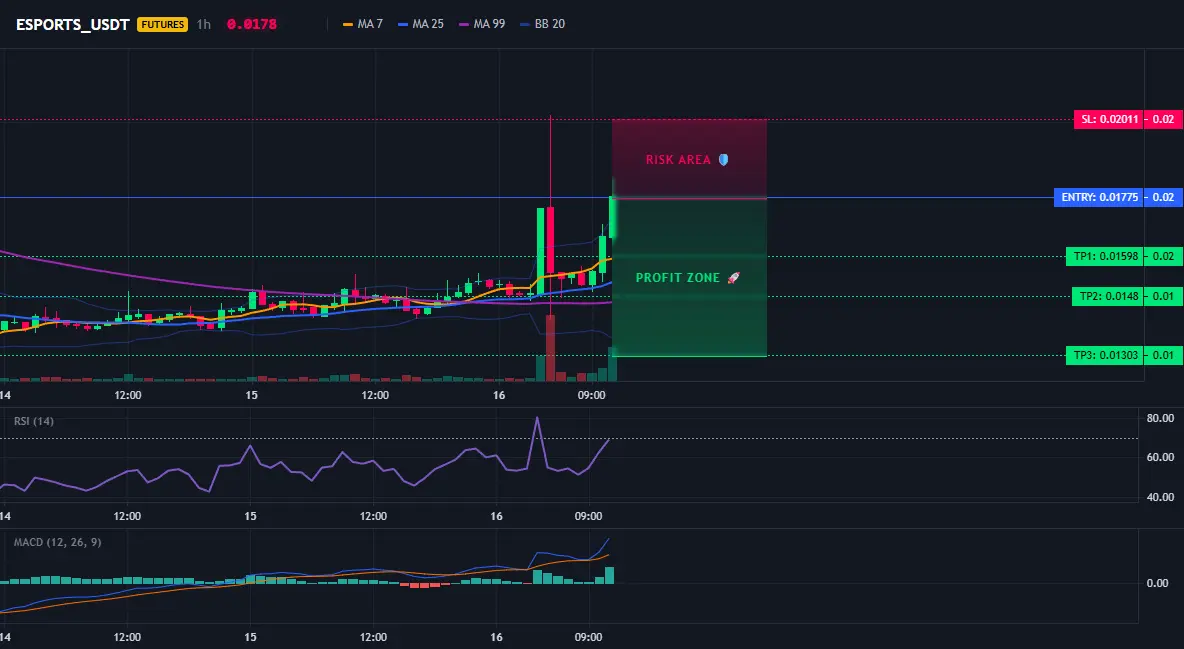
Task: Click the red candle with long upper wick
Action: pyautogui.click(x=550, y=241)
